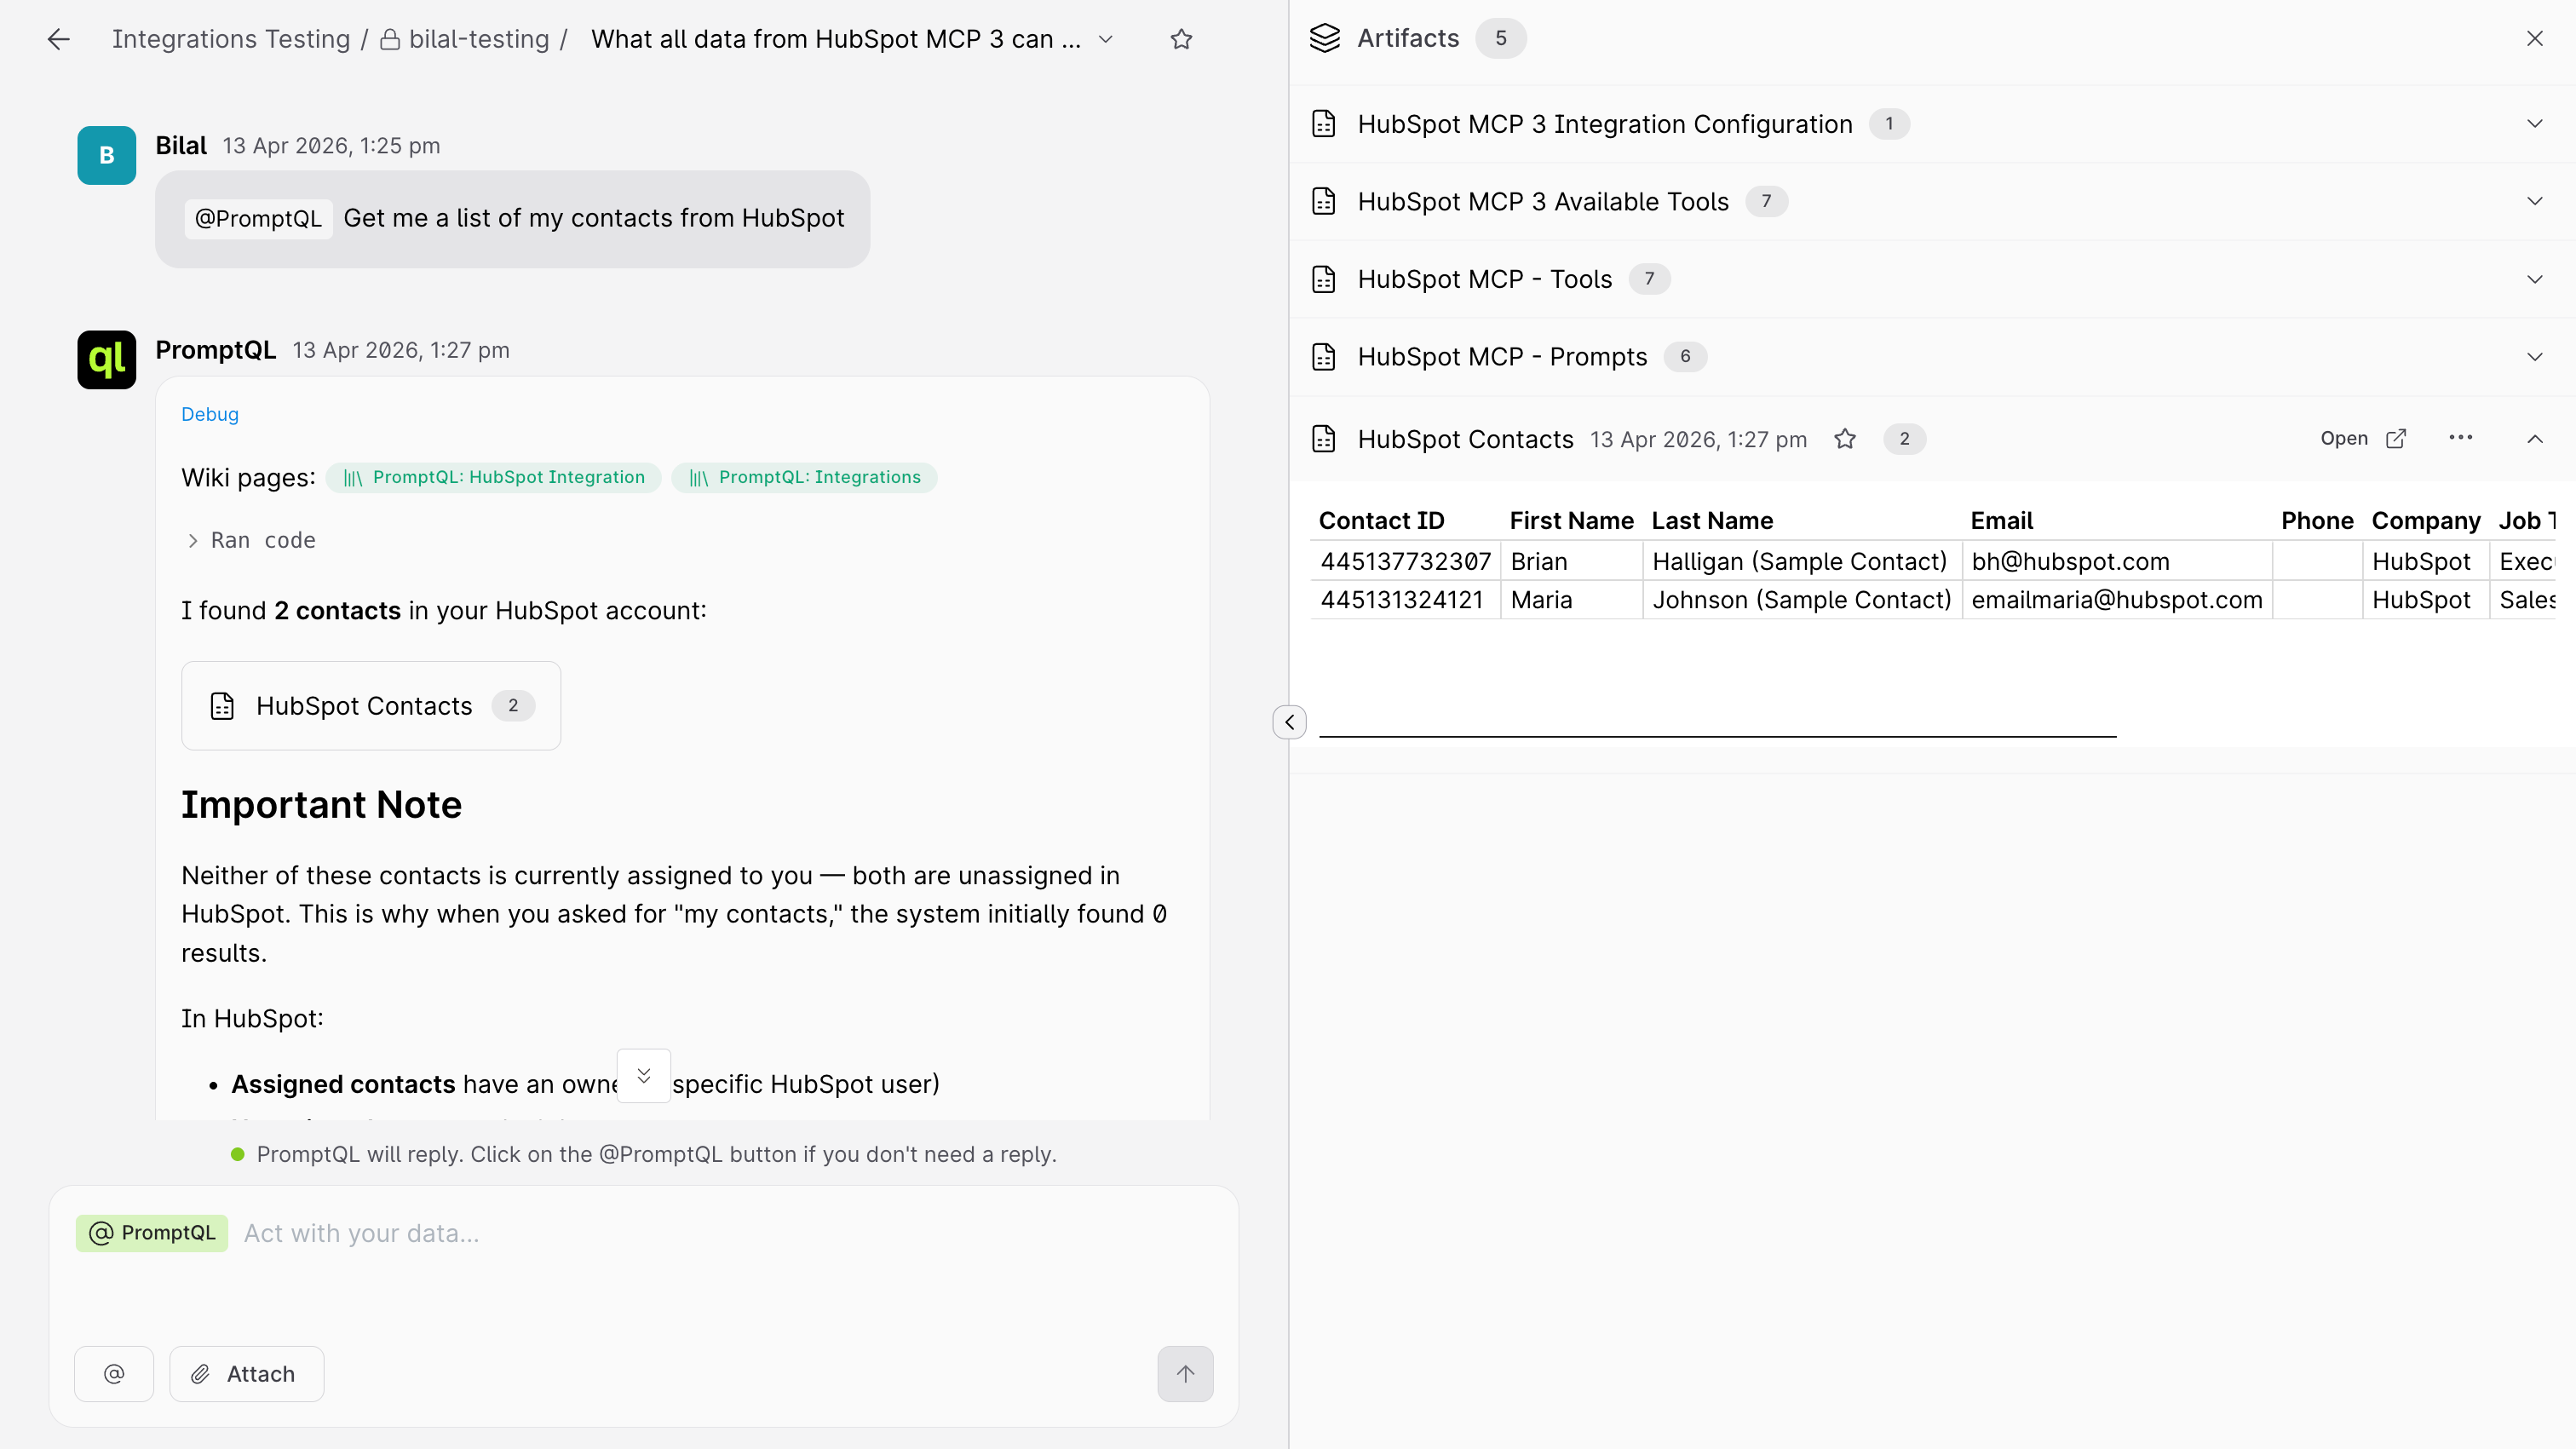Screen dimensions: 2576x1449
Task: Click the document icon on chat artifact card
Action: 222,706
